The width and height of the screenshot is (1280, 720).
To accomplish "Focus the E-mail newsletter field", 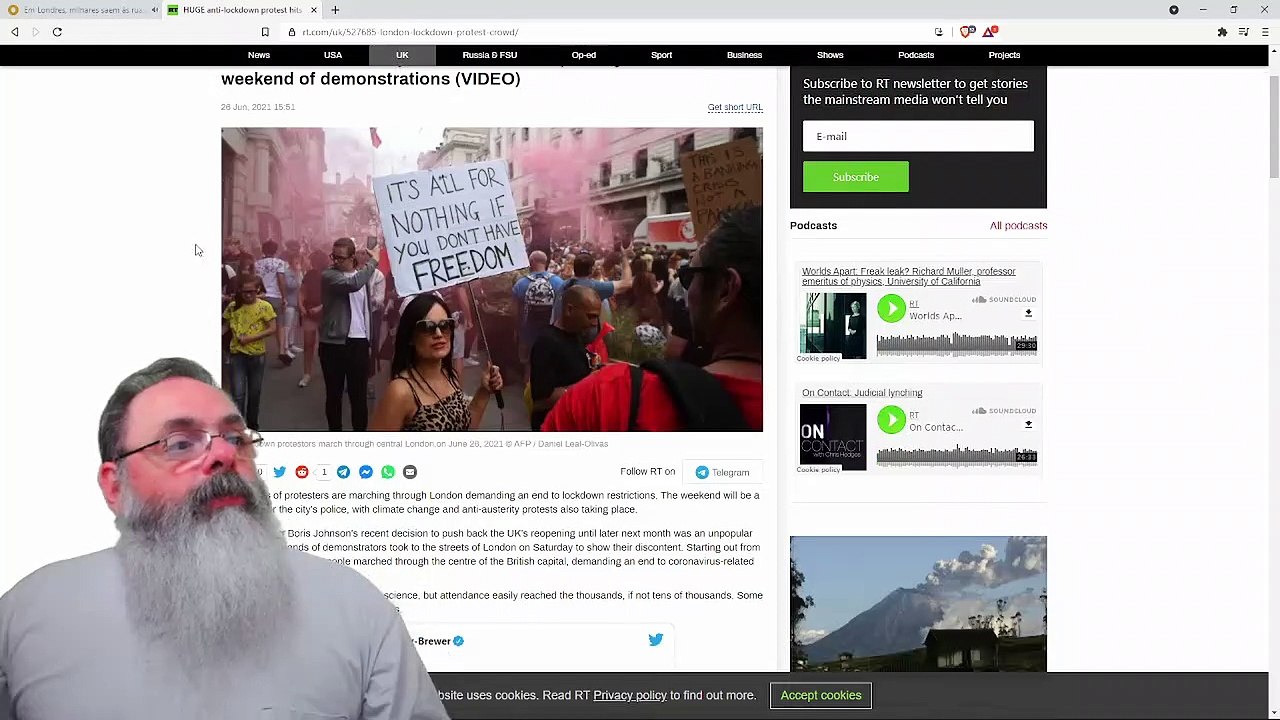I will click(x=918, y=136).
